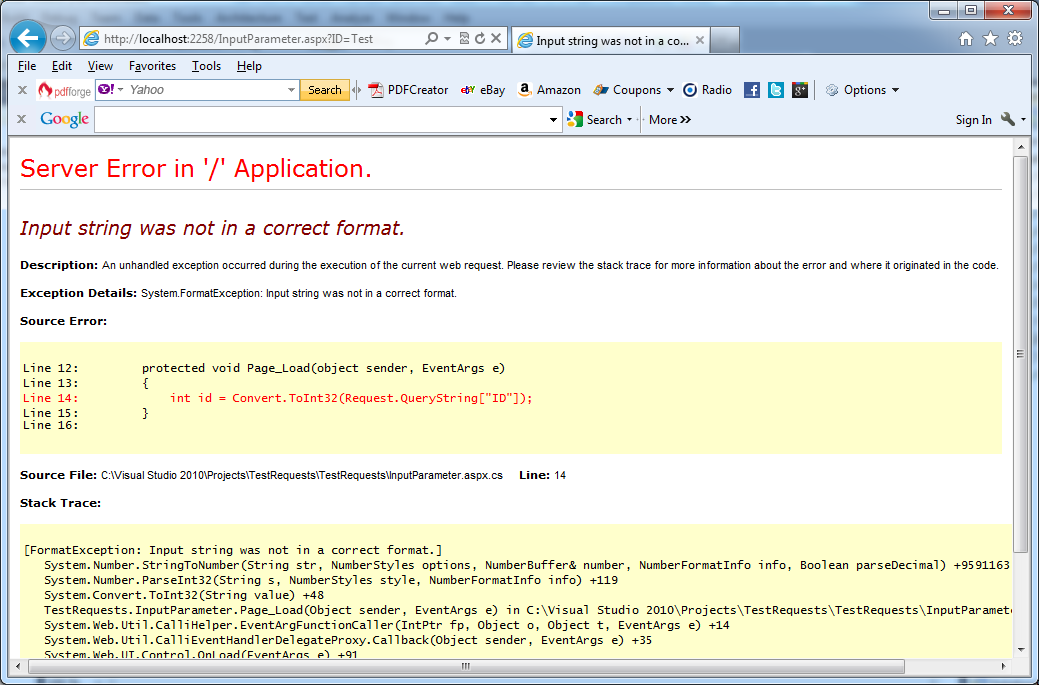The width and height of the screenshot is (1039, 685).
Task: Open the File menu
Action: pyautogui.click(x=27, y=66)
